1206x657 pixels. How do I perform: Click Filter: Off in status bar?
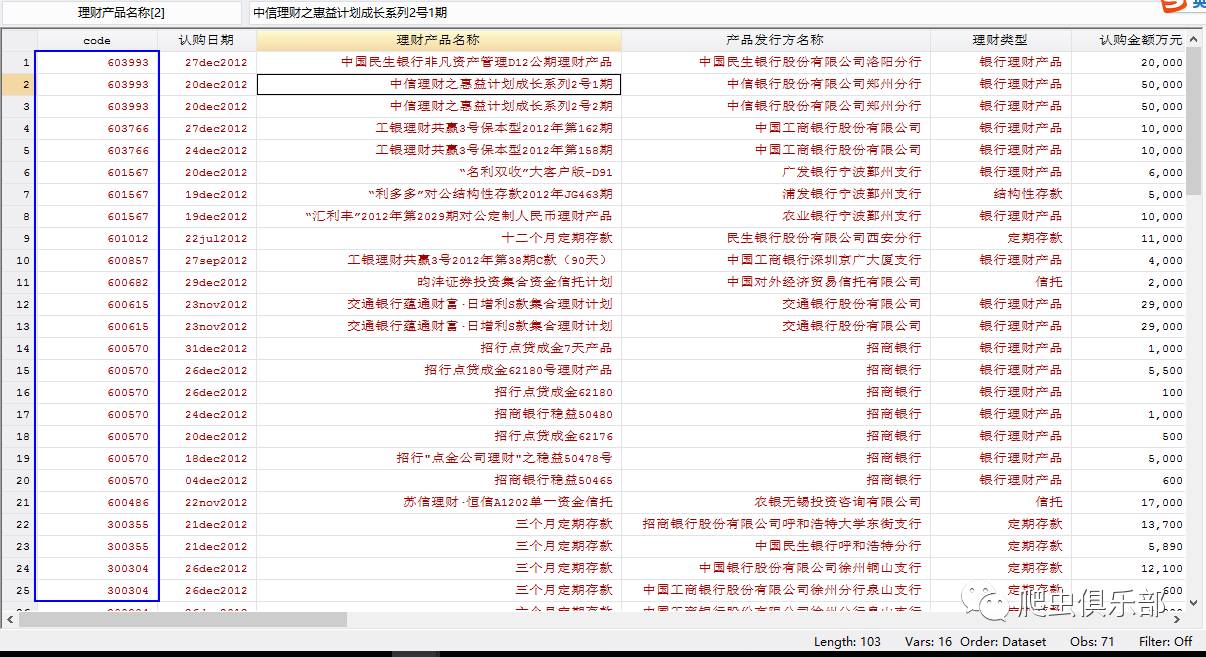coord(1165,642)
